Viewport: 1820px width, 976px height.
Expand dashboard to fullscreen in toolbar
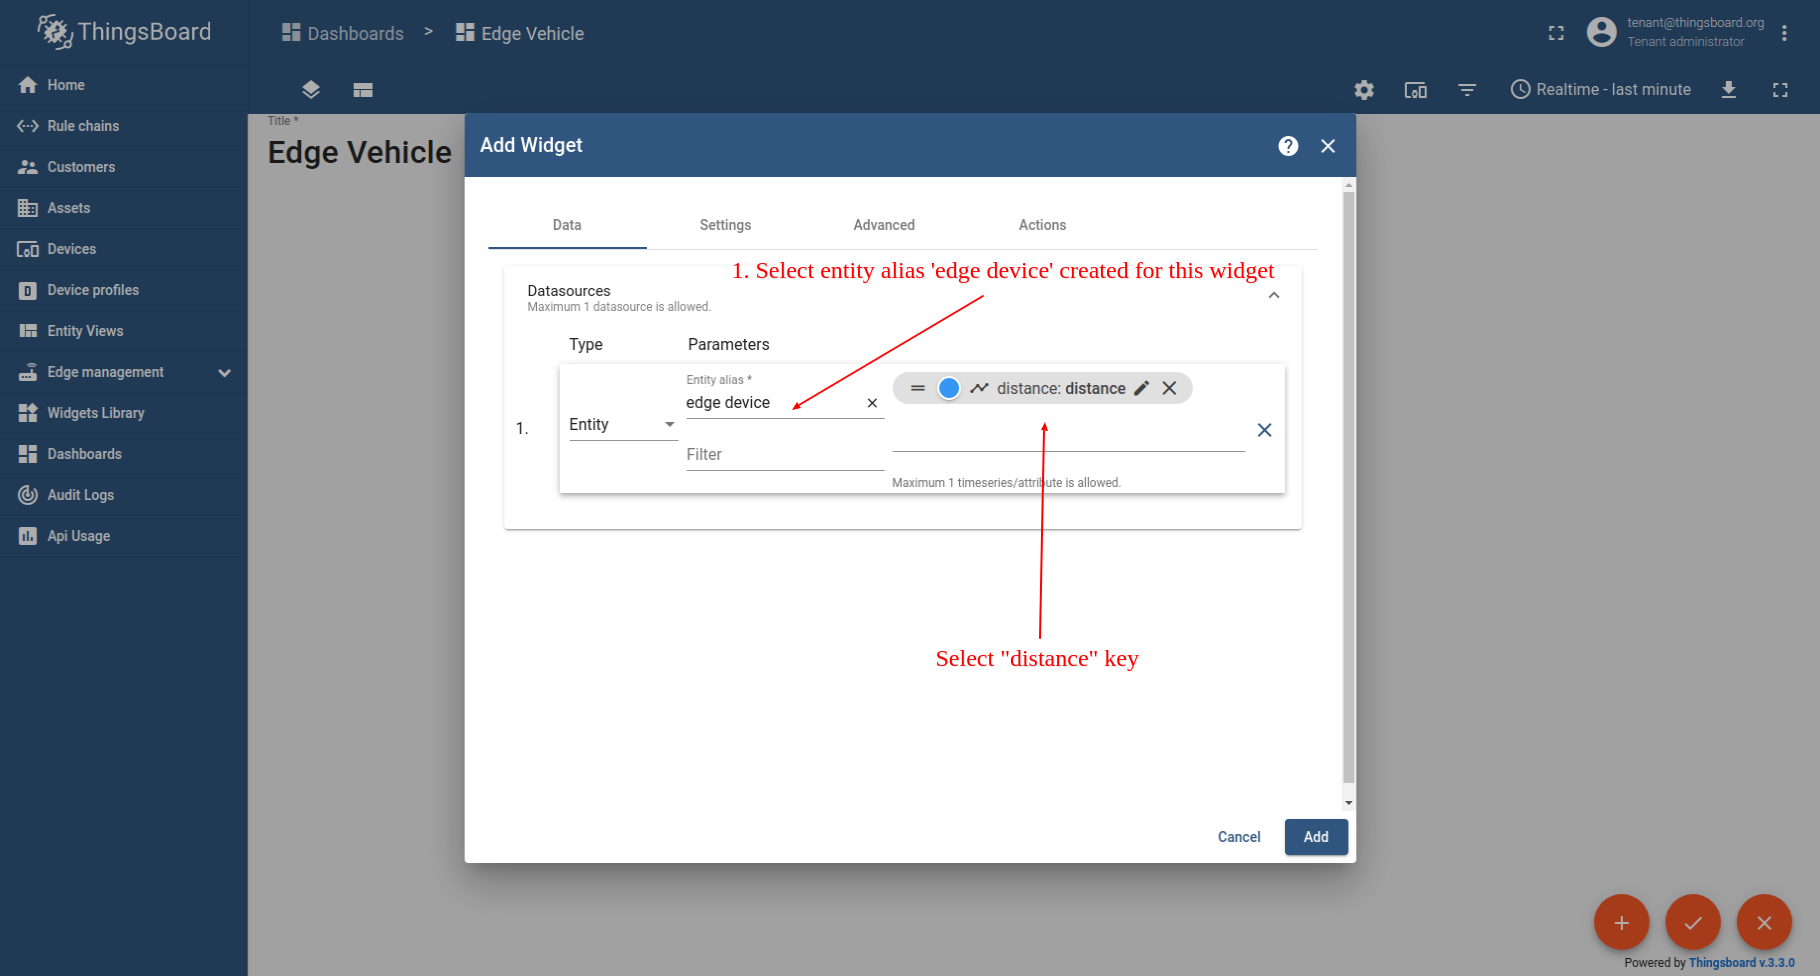click(x=1780, y=90)
